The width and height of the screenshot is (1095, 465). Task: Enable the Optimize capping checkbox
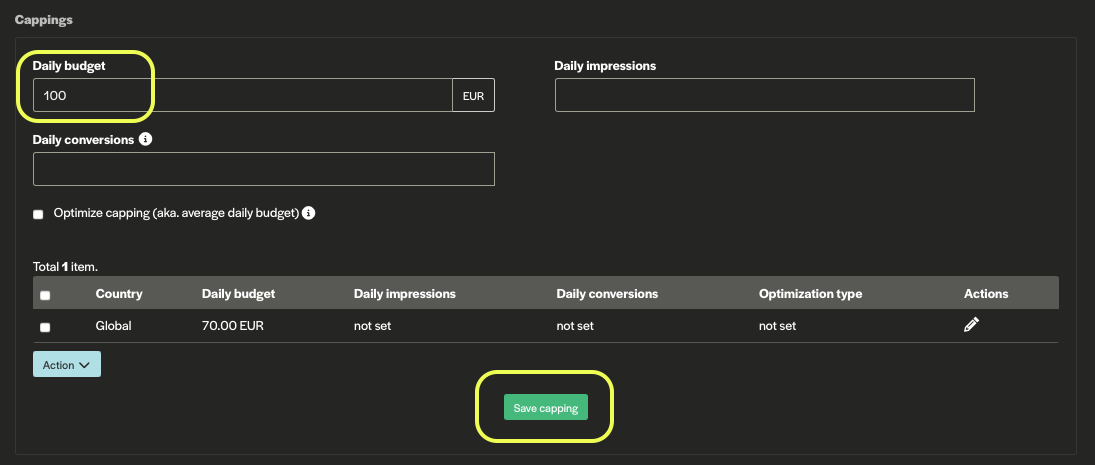pyautogui.click(x=39, y=214)
